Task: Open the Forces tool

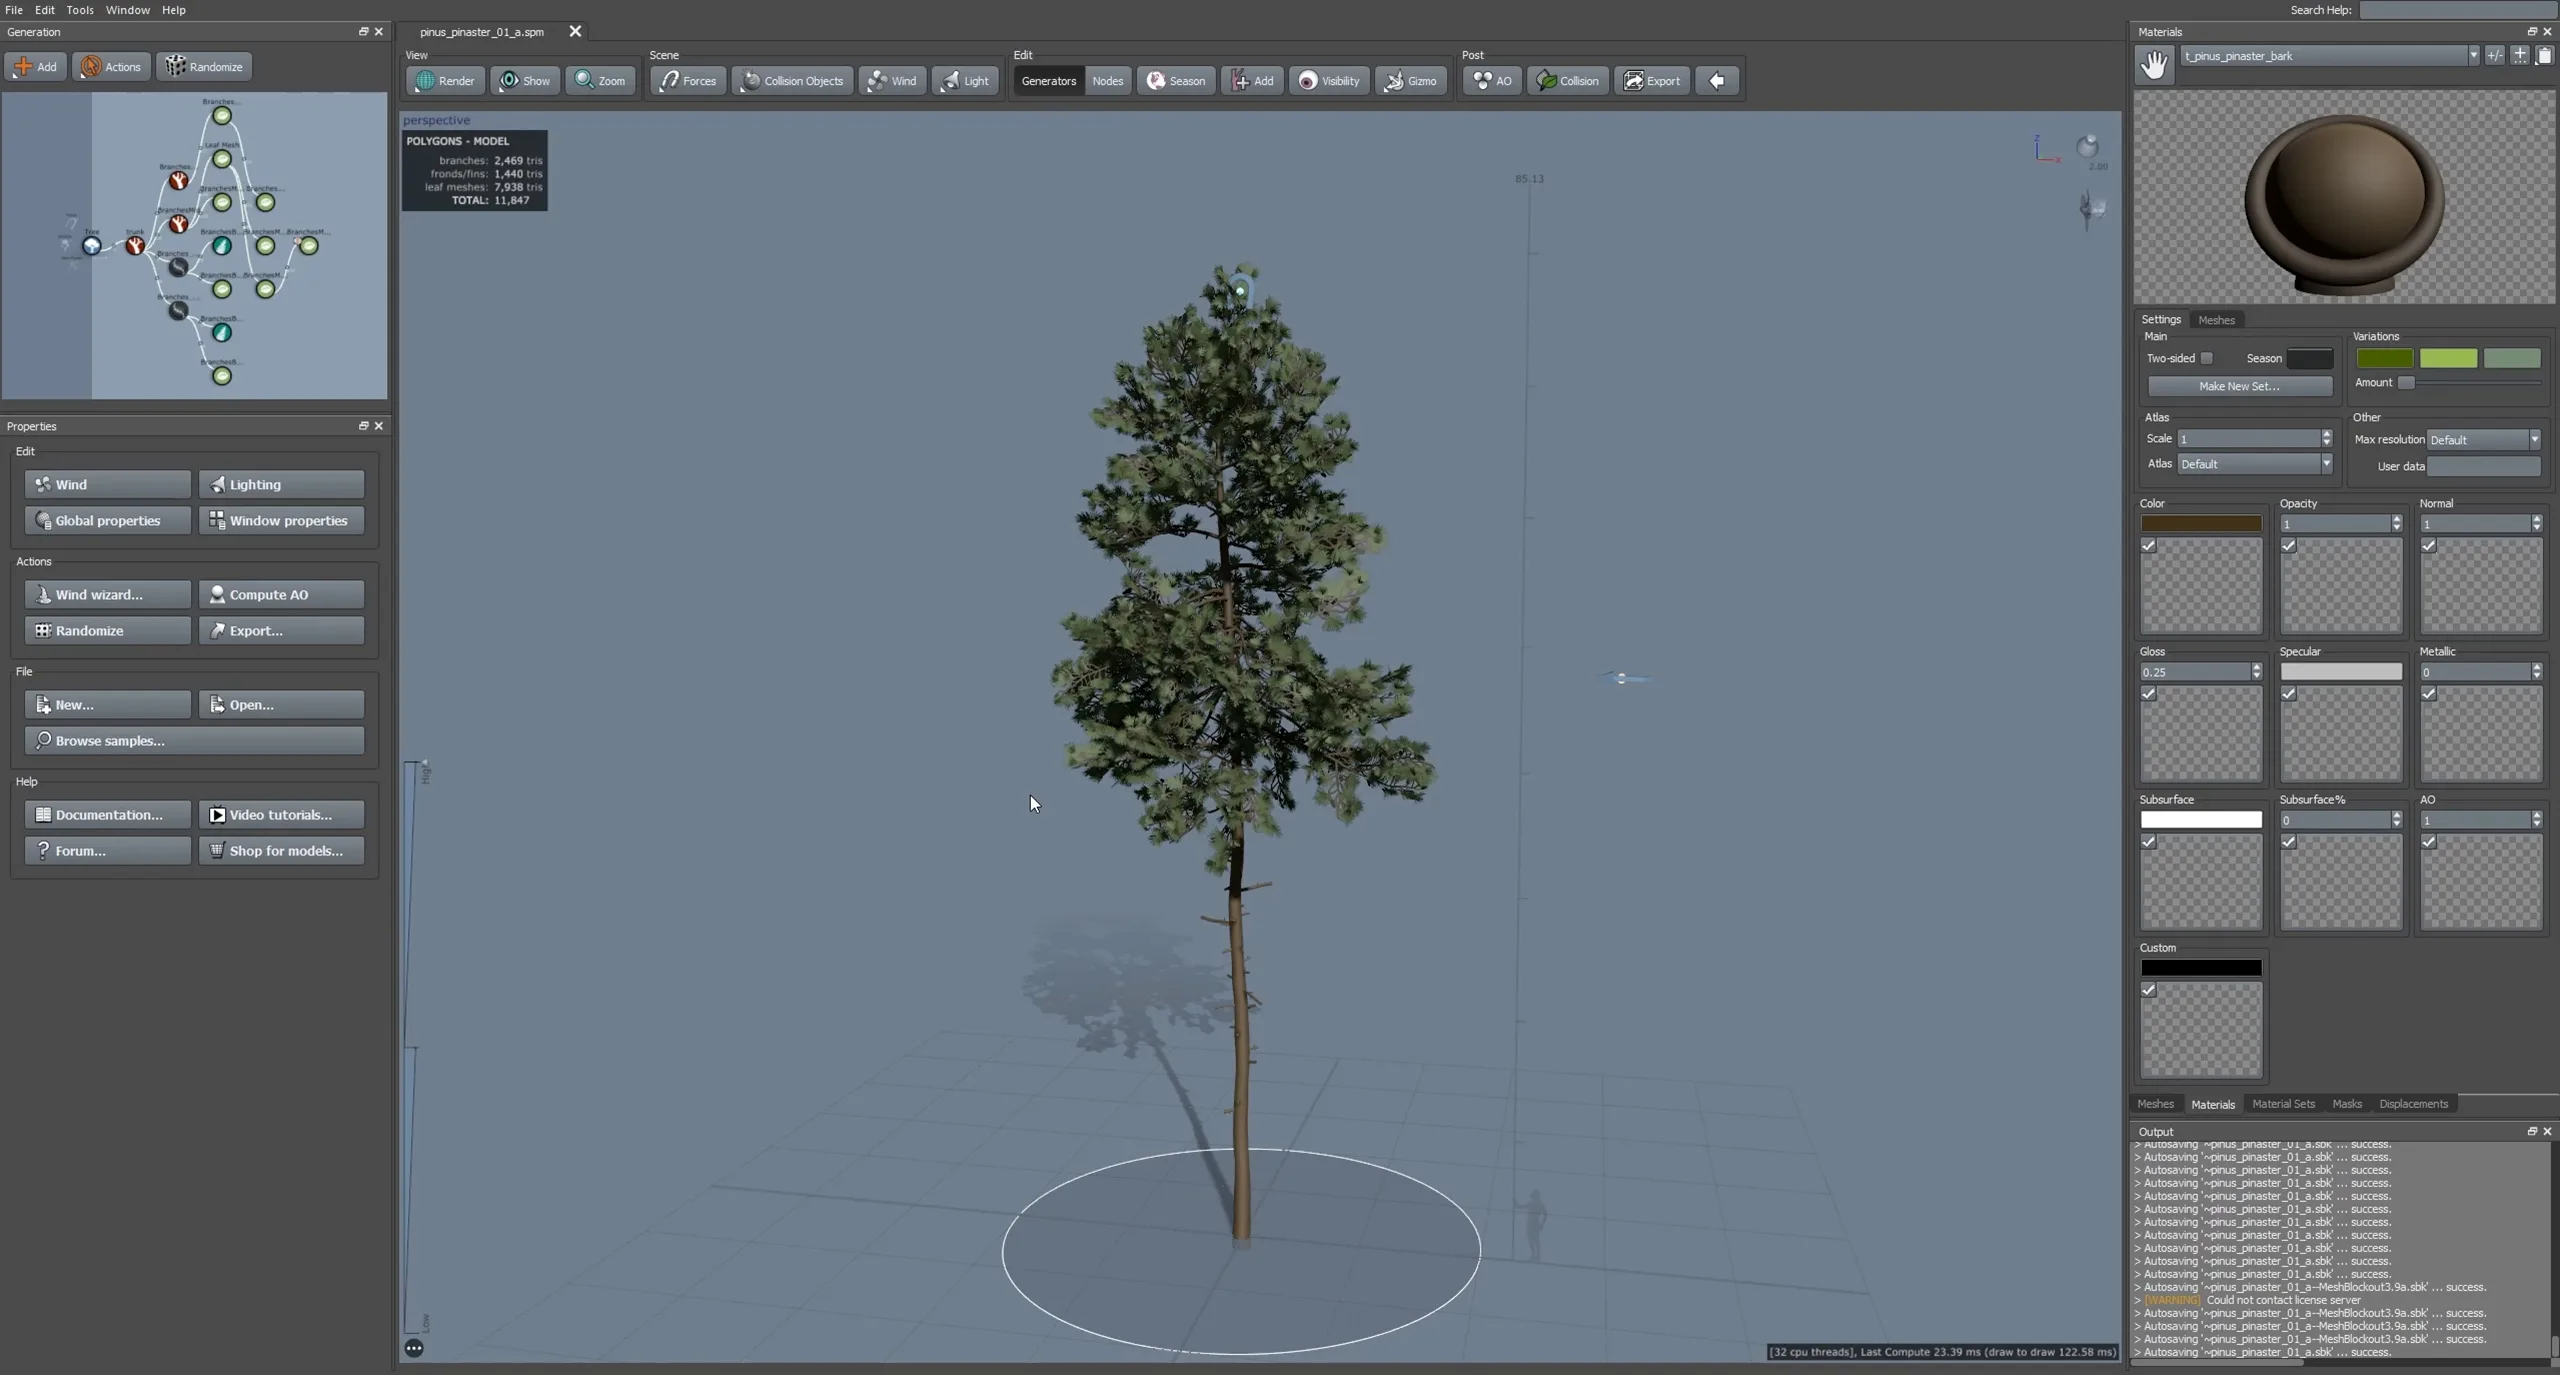Action: click(687, 80)
